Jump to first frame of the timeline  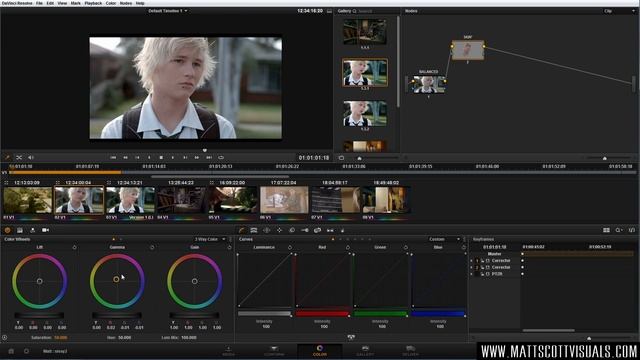coord(113,157)
